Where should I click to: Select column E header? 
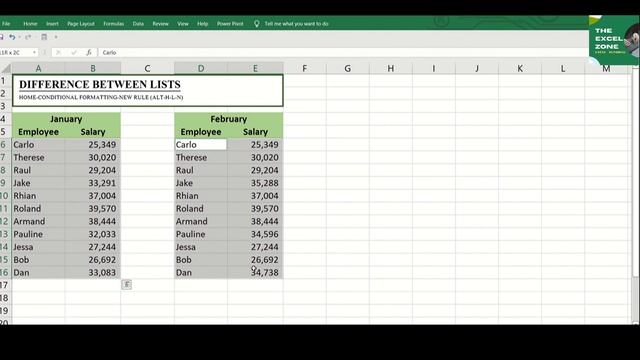(x=255, y=68)
